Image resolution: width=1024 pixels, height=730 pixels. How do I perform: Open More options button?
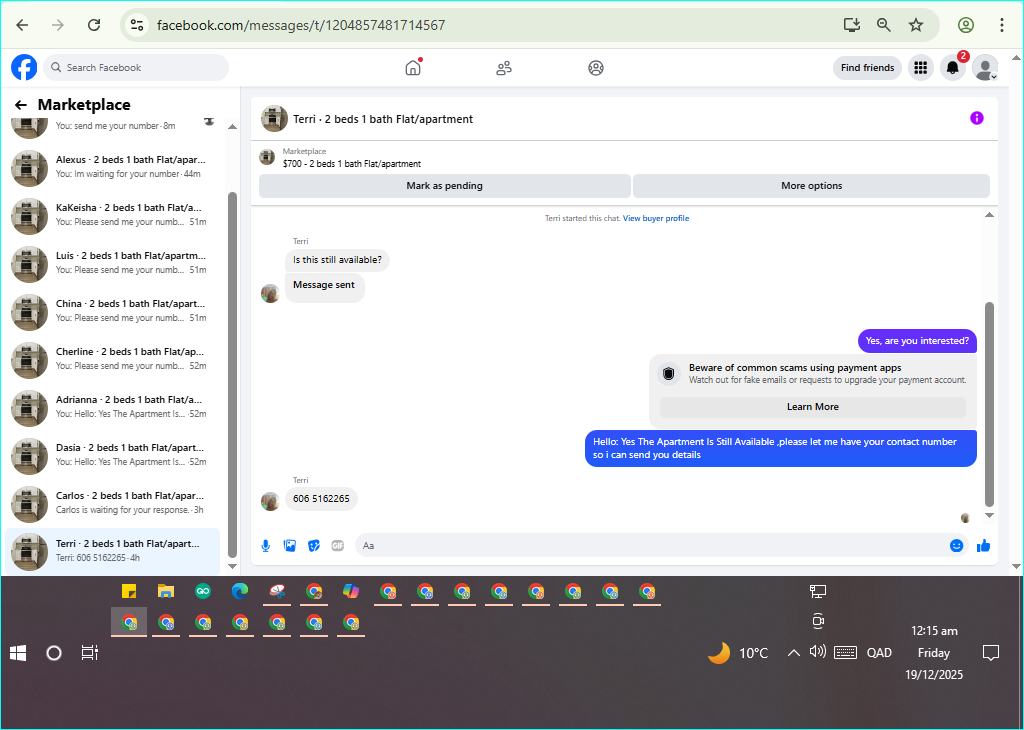point(812,185)
